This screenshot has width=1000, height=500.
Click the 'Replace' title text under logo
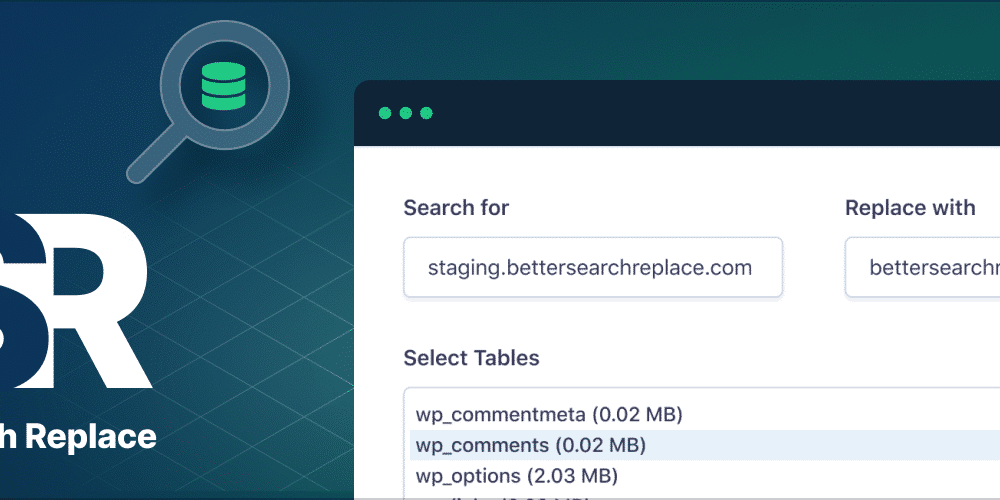[91, 437]
